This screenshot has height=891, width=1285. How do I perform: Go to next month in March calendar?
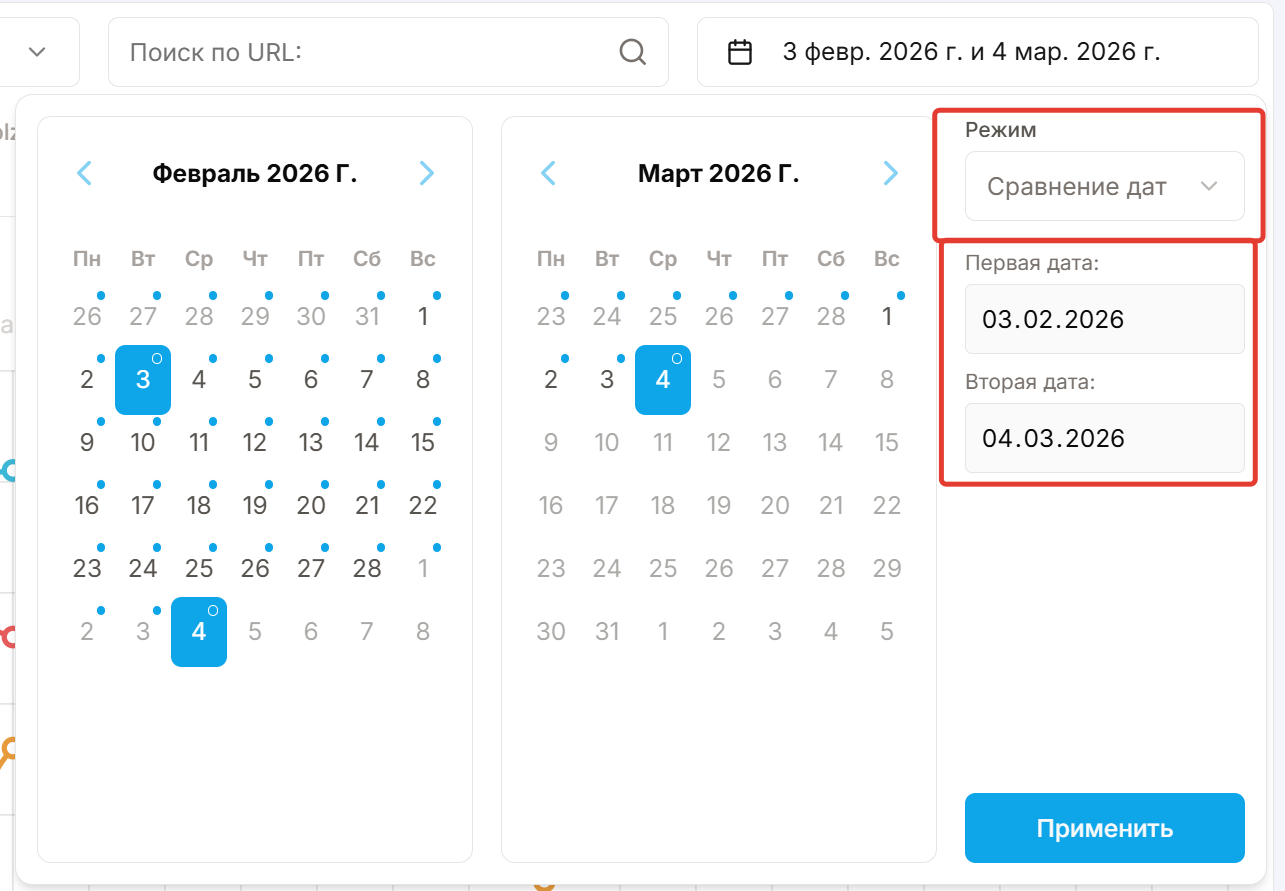pos(890,173)
